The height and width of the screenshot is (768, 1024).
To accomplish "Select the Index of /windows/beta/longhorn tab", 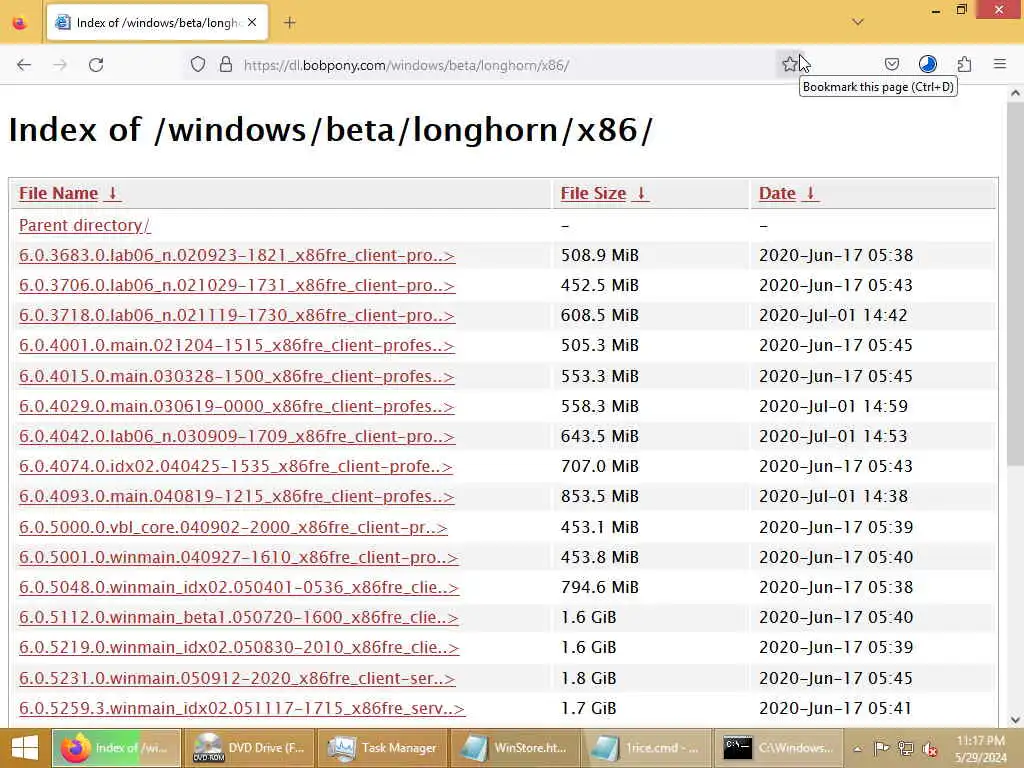I will click(x=157, y=23).
